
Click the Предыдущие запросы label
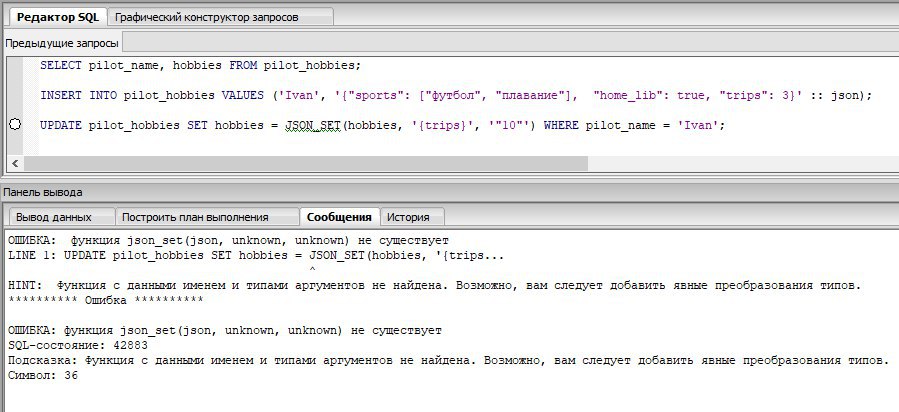[62, 43]
